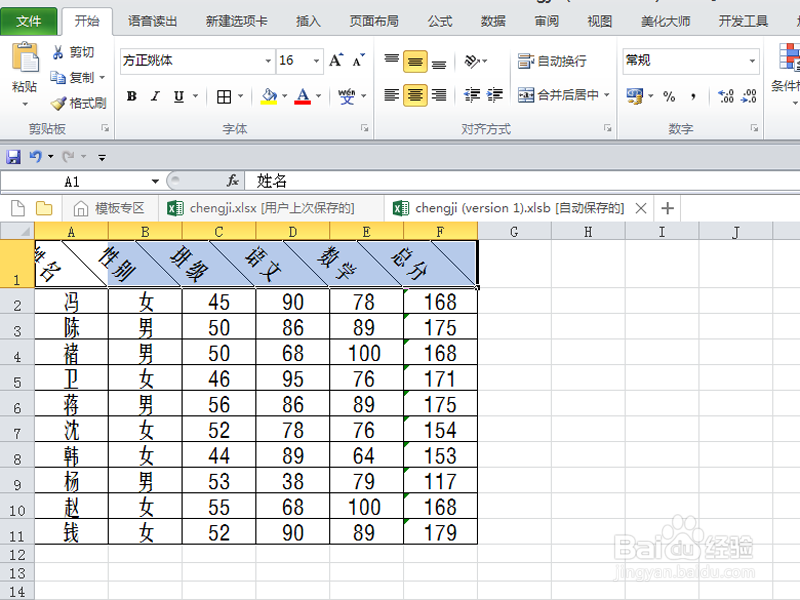Screen dimensions: 800x600
Task: Click the Undo arrow
Action: click(x=35, y=156)
